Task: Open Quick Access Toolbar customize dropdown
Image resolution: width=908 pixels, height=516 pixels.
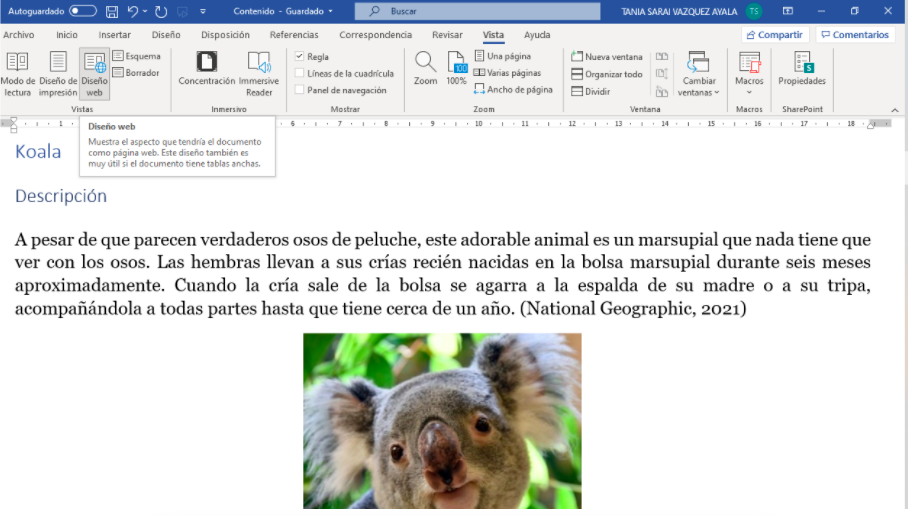Action: coord(203,11)
